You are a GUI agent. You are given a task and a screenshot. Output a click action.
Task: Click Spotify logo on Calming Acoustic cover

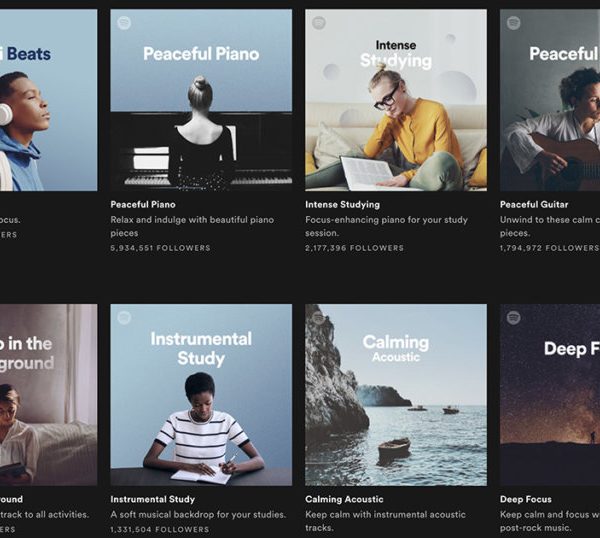coord(319,318)
